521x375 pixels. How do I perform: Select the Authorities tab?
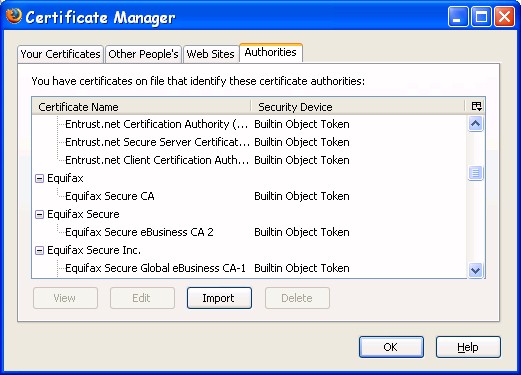coord(271,52)
